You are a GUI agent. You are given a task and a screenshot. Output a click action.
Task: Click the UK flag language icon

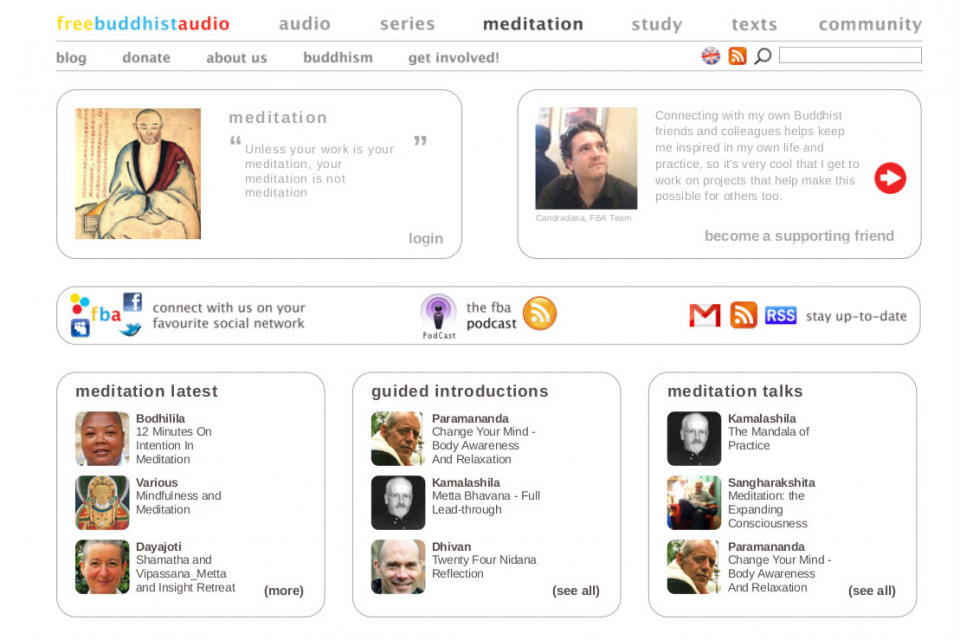710,56
